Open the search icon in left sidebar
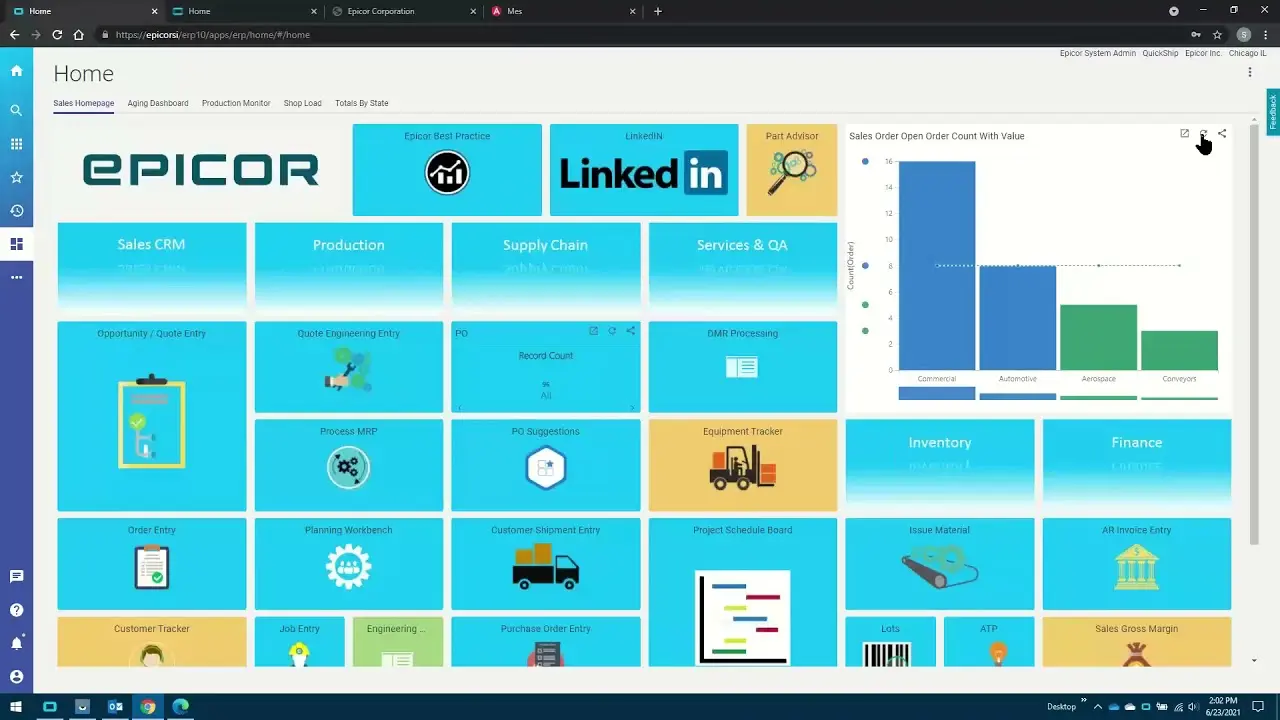The width and height of the screenshot is (1280, 720). 16,111
